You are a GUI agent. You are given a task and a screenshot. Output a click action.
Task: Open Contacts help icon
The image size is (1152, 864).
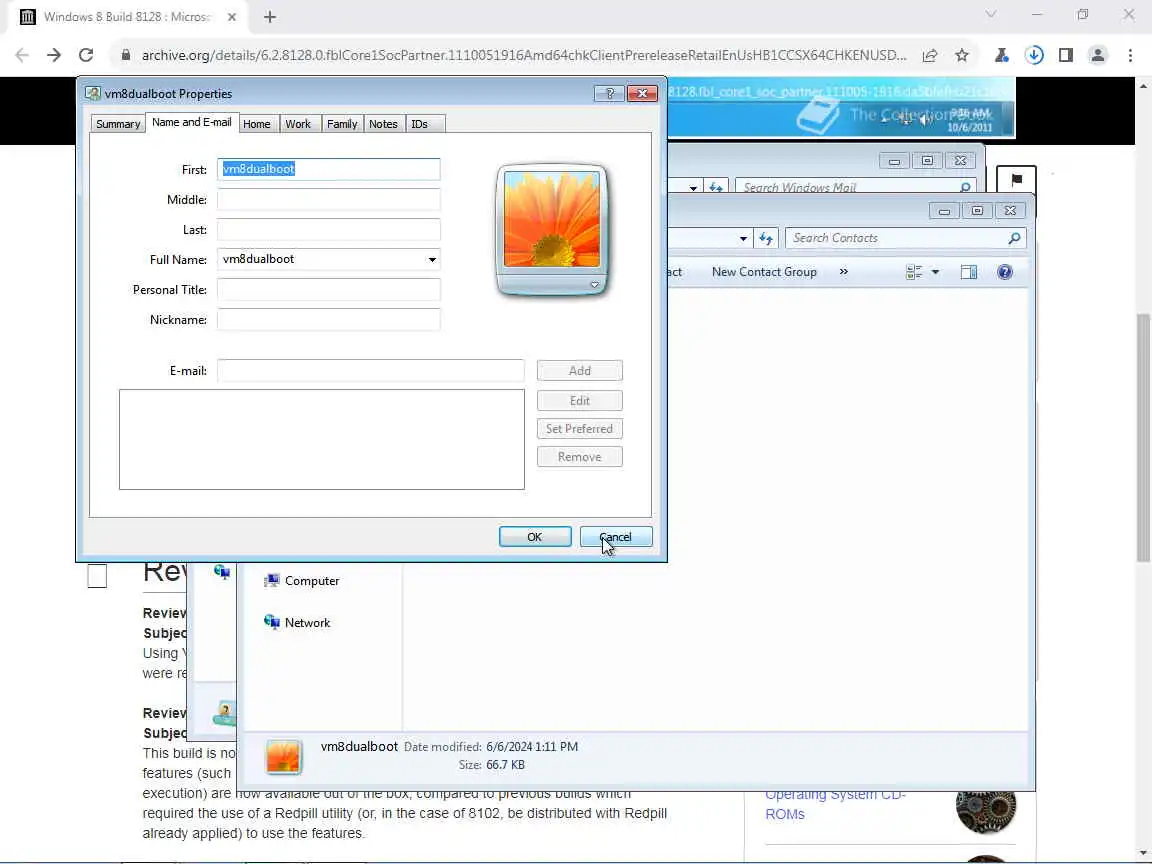point(1004,272)
